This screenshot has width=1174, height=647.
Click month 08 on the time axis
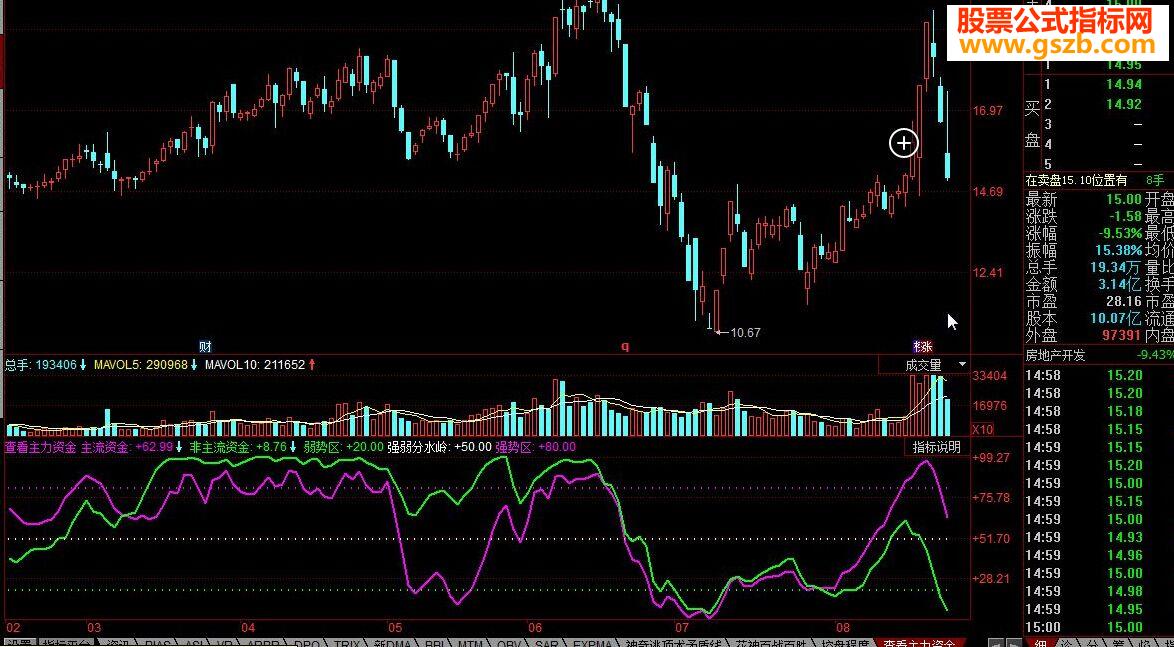coord(843,627)
